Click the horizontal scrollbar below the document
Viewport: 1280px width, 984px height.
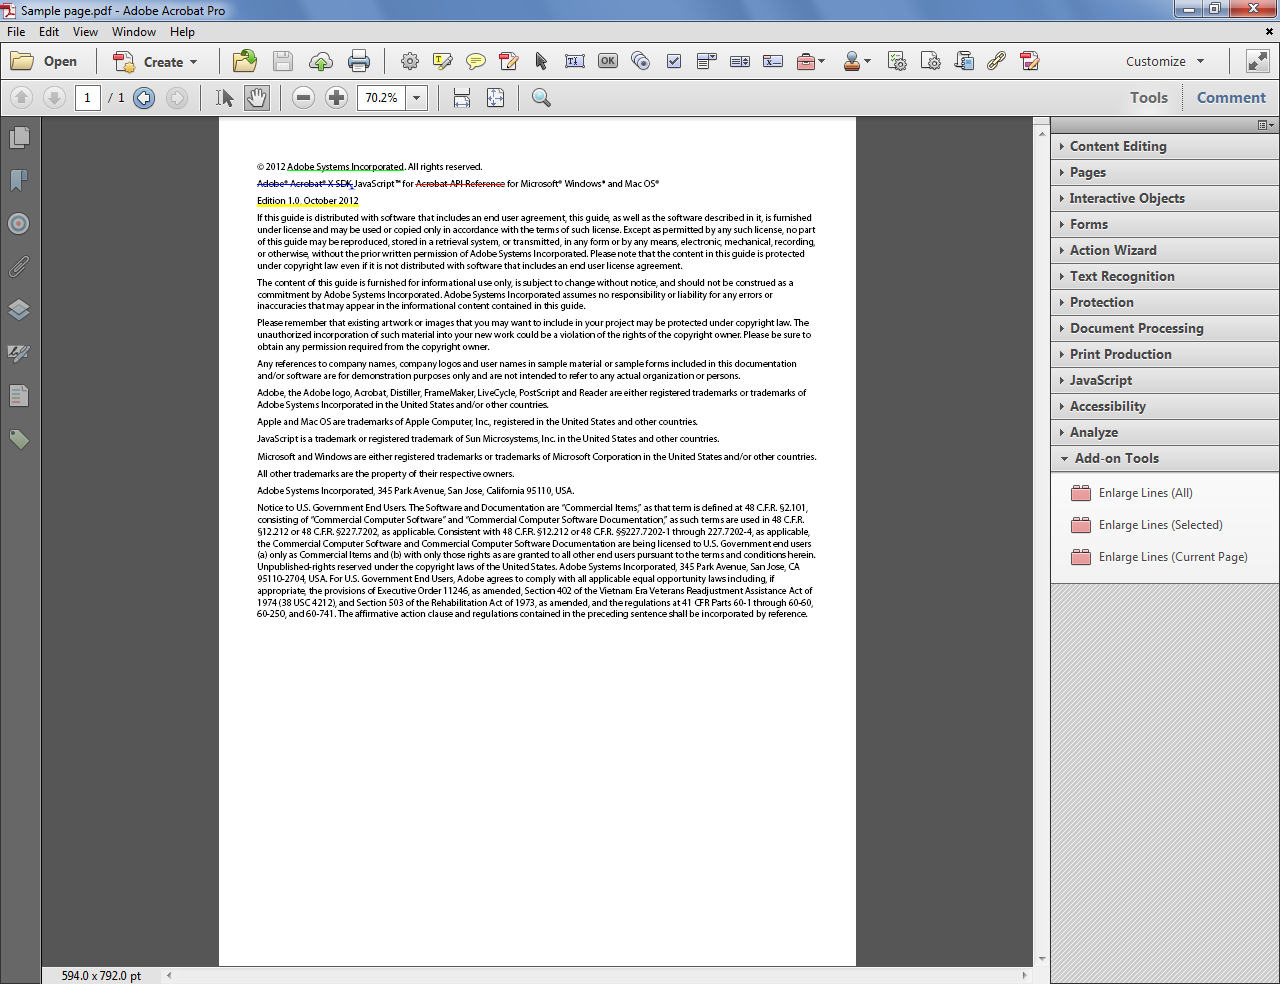600,975
